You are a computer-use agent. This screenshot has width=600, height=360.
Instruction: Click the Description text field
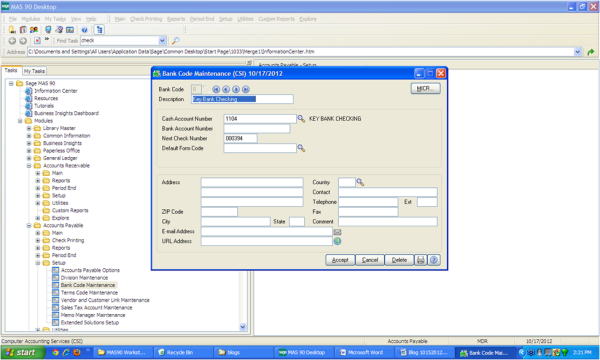tap(242, 99)
